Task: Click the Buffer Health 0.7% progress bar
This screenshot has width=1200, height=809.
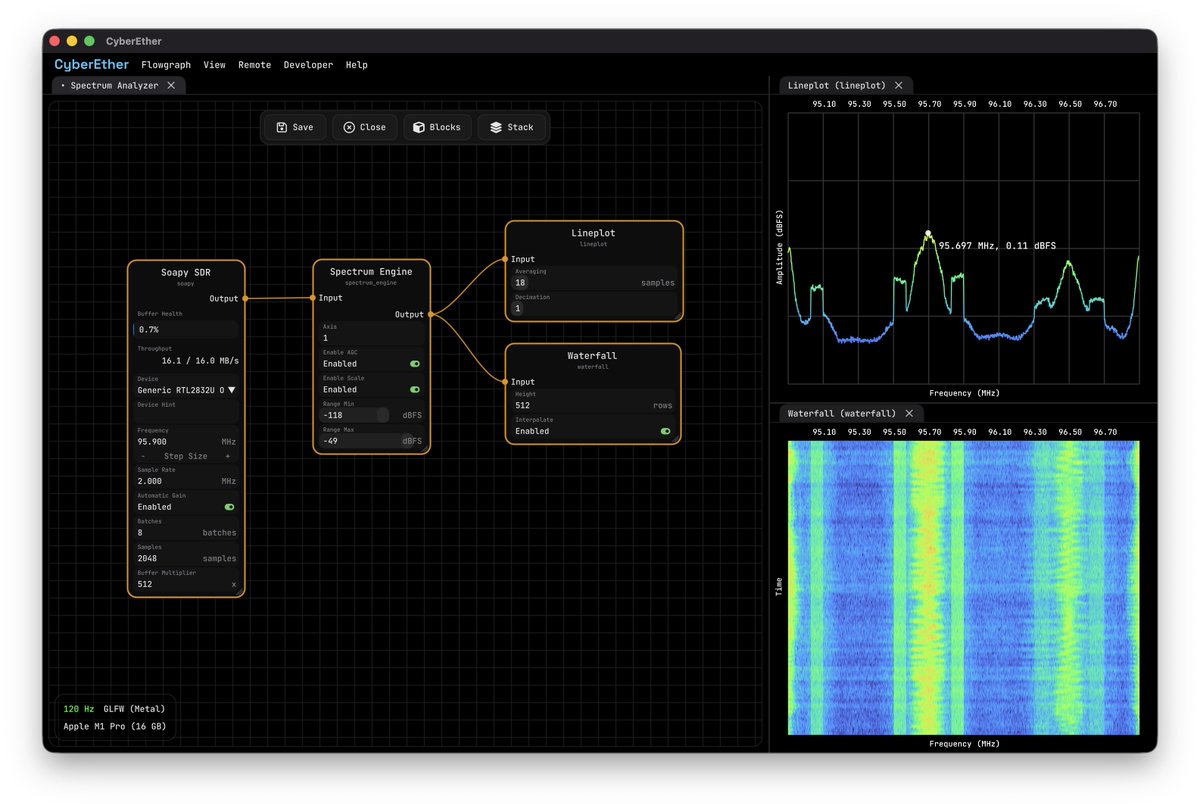Action: click(x=186, y=329)
